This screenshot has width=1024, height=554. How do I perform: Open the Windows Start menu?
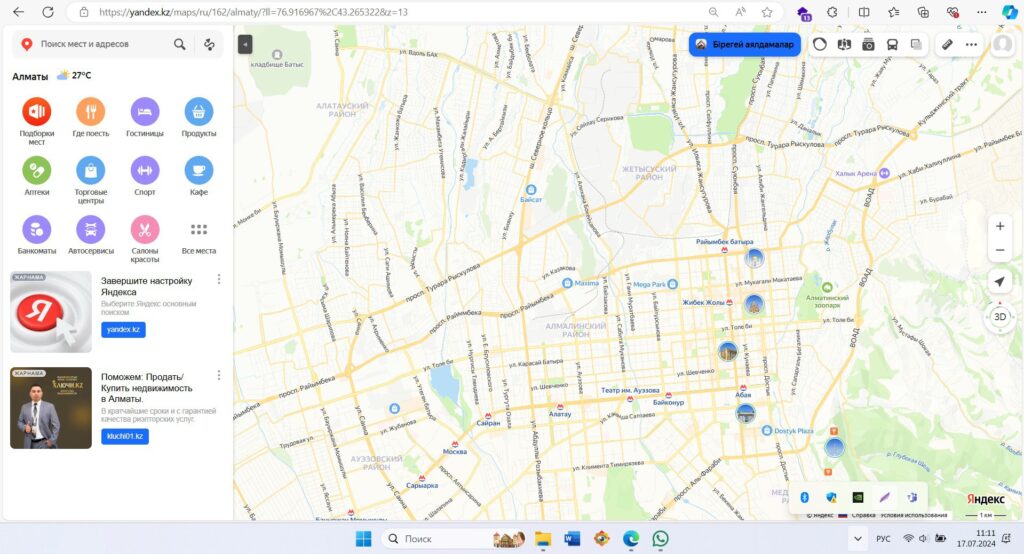click(363, 538)
